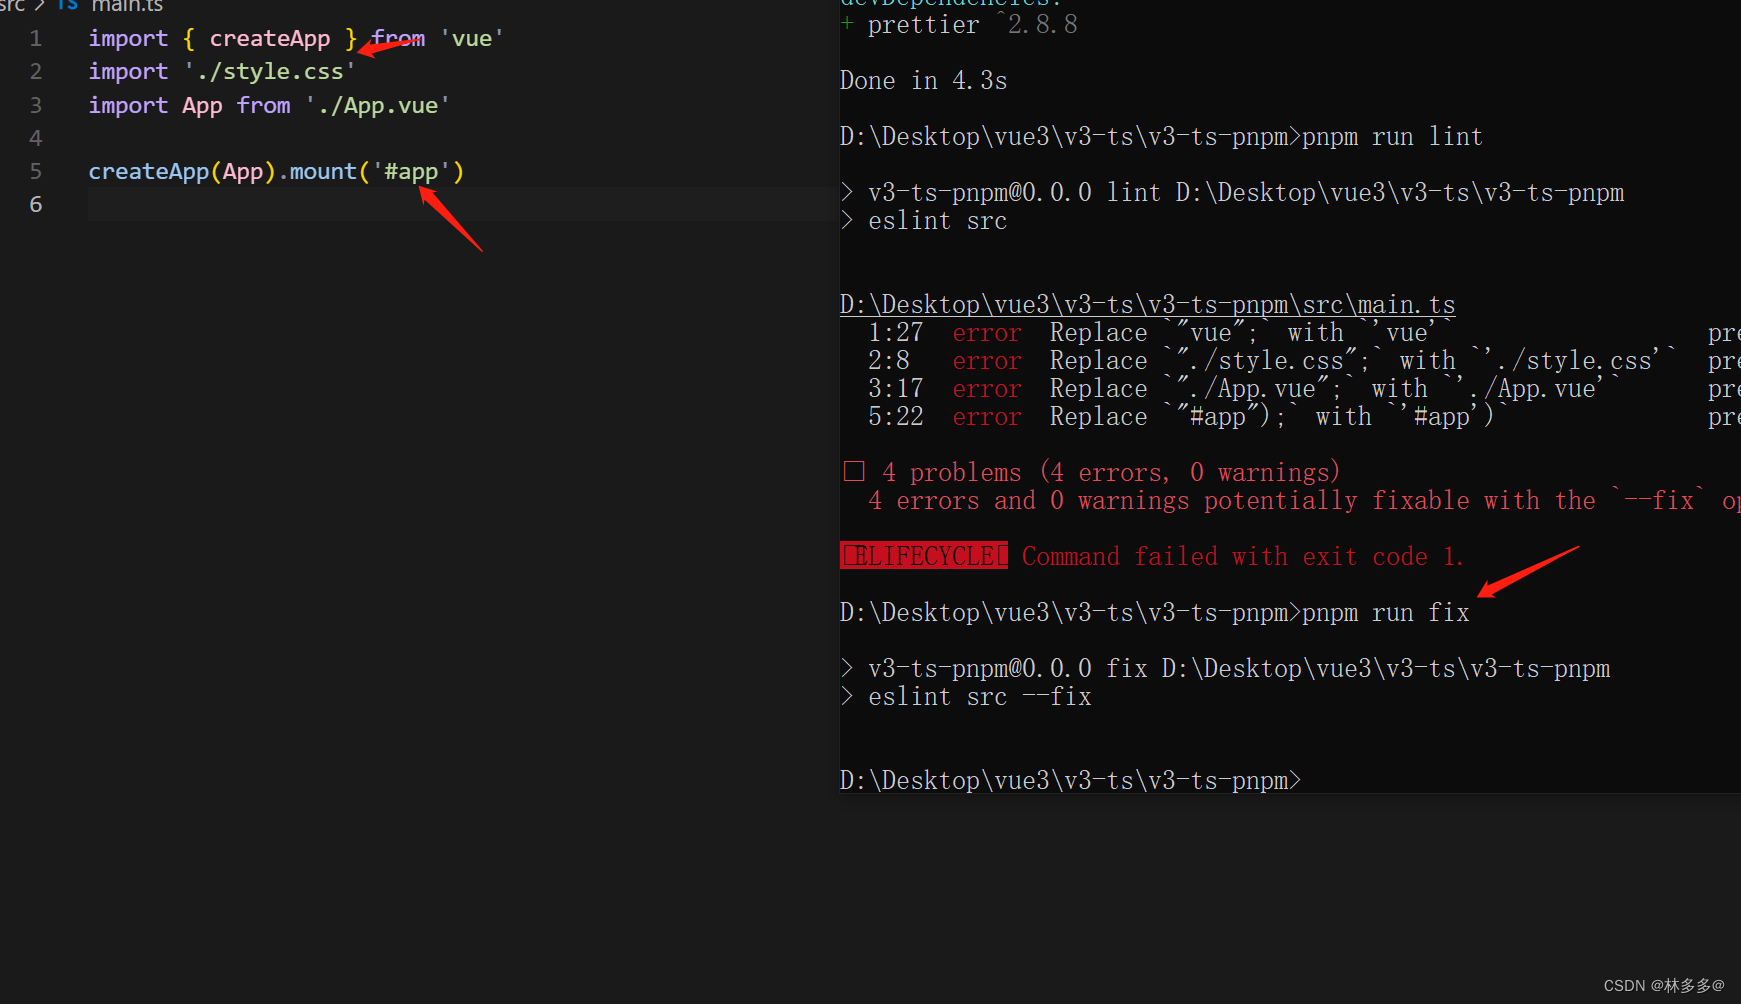Click the 'eslint src --fix' output line

pyautogui.click(x=965, y=697)
